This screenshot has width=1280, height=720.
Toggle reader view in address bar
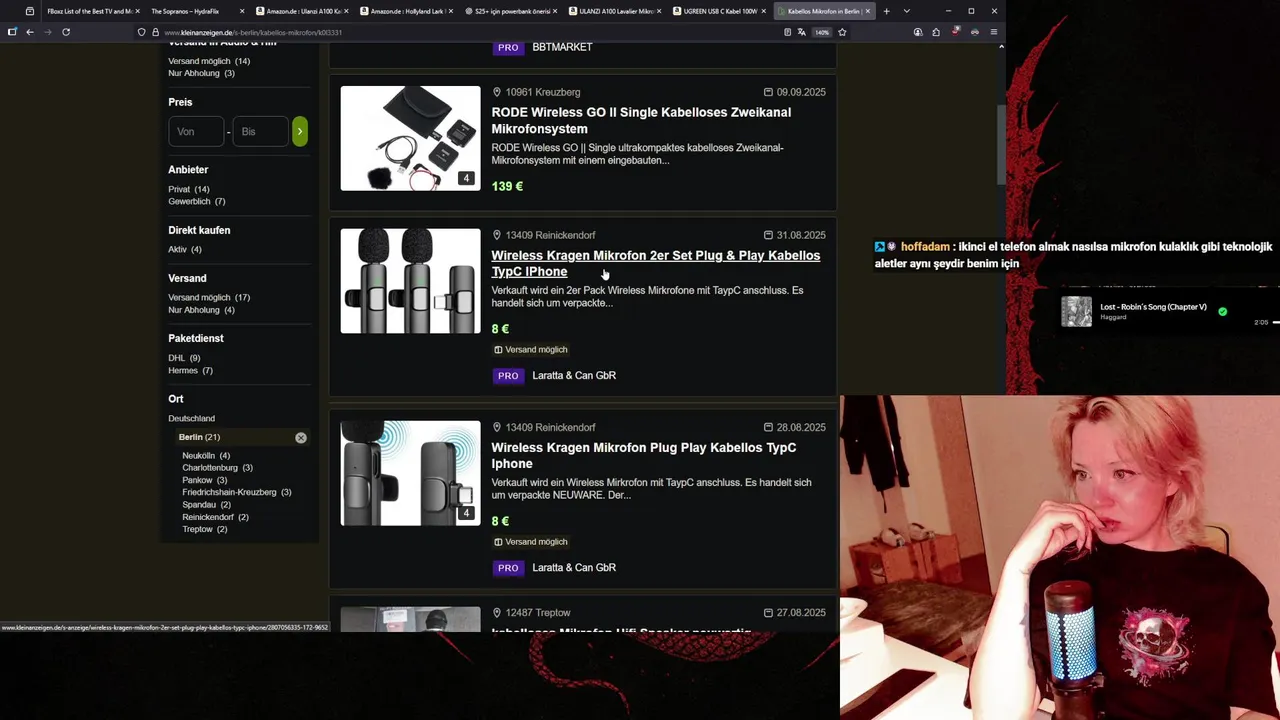[788, 32]
